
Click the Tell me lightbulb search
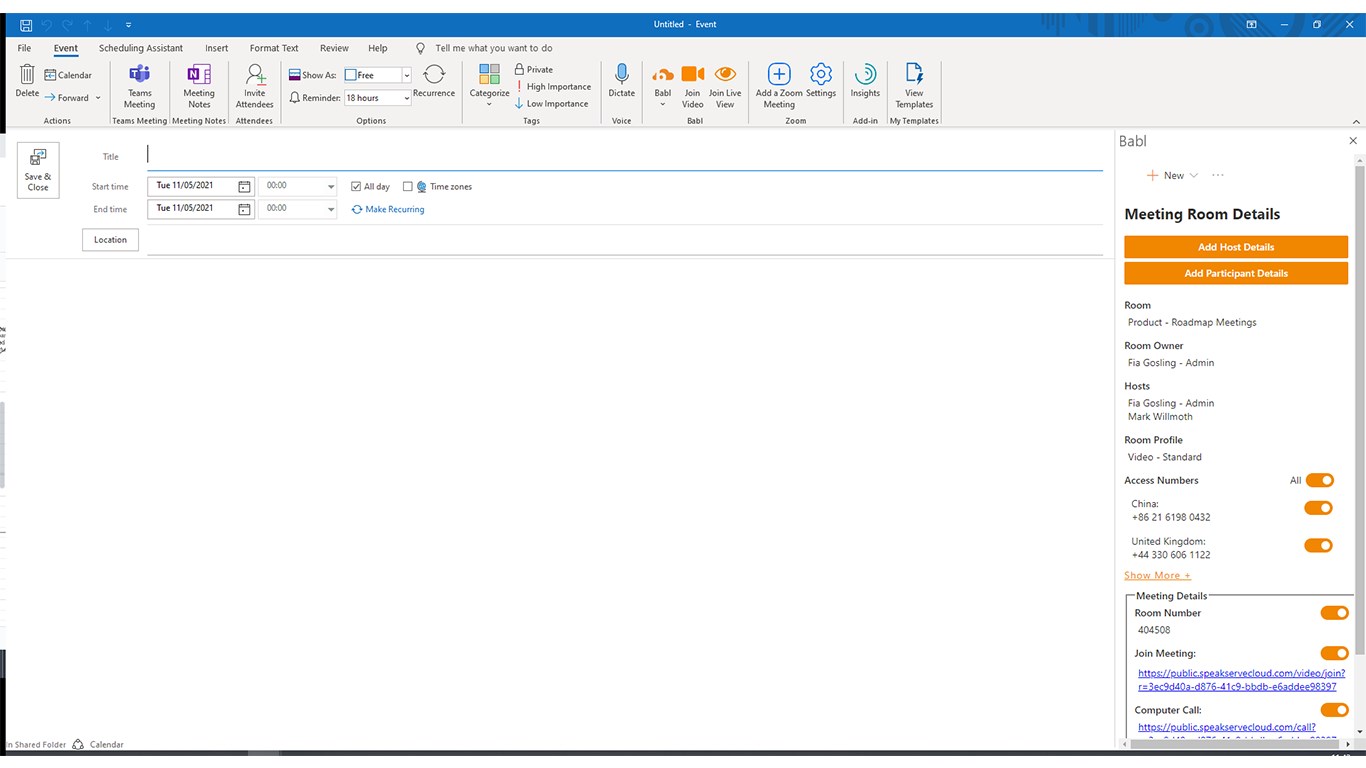coord(421,48)
